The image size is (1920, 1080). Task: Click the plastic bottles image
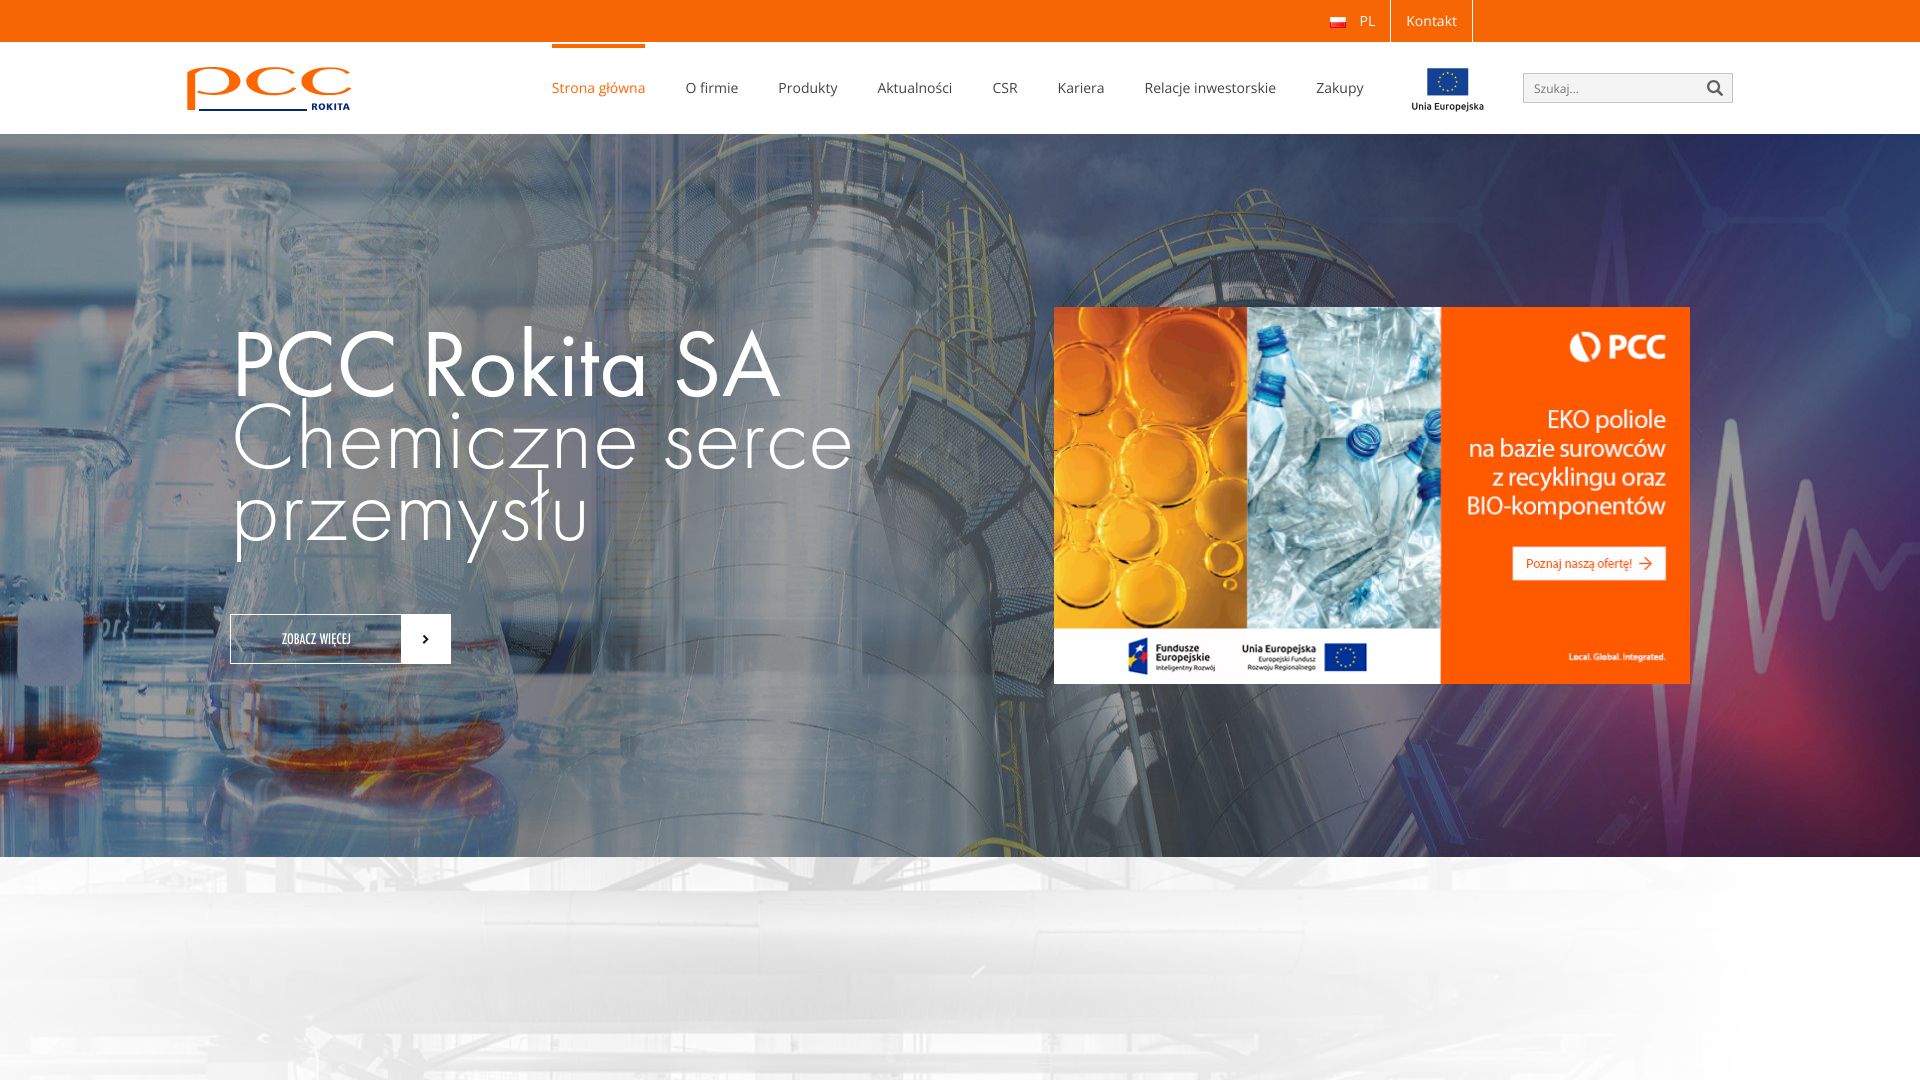click(x=1344, y=467)
